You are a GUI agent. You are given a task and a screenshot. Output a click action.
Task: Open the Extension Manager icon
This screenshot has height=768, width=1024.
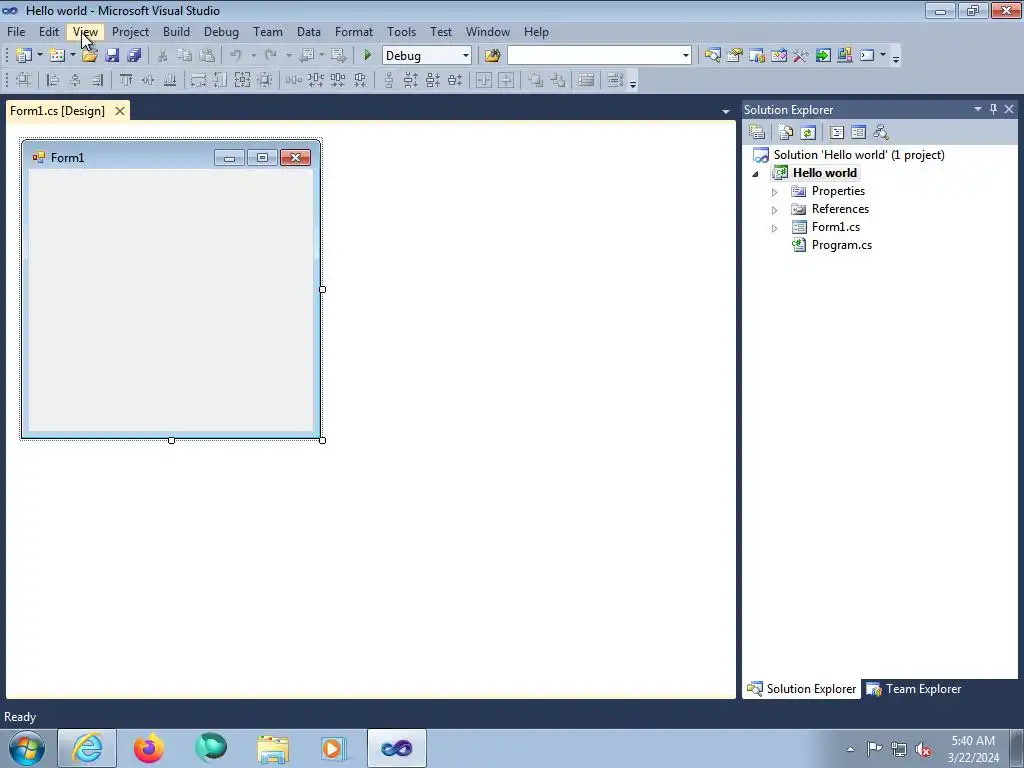[844, 56]
